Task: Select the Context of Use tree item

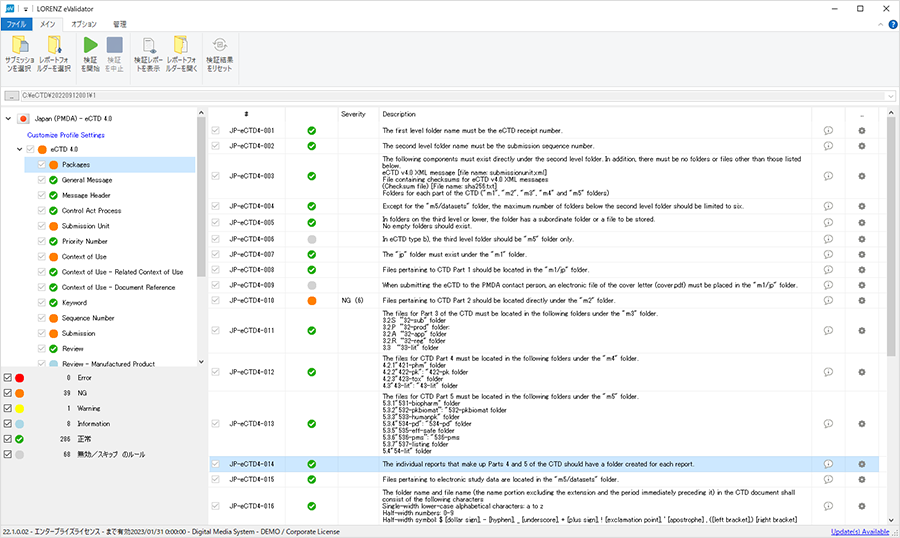Action: 84,257
